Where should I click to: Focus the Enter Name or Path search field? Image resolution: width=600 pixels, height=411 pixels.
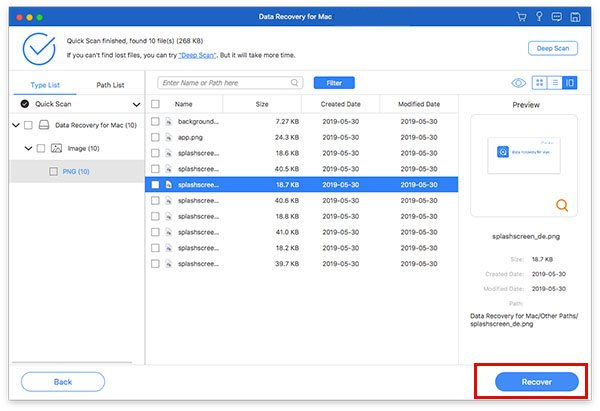click(x=230, y=83)
